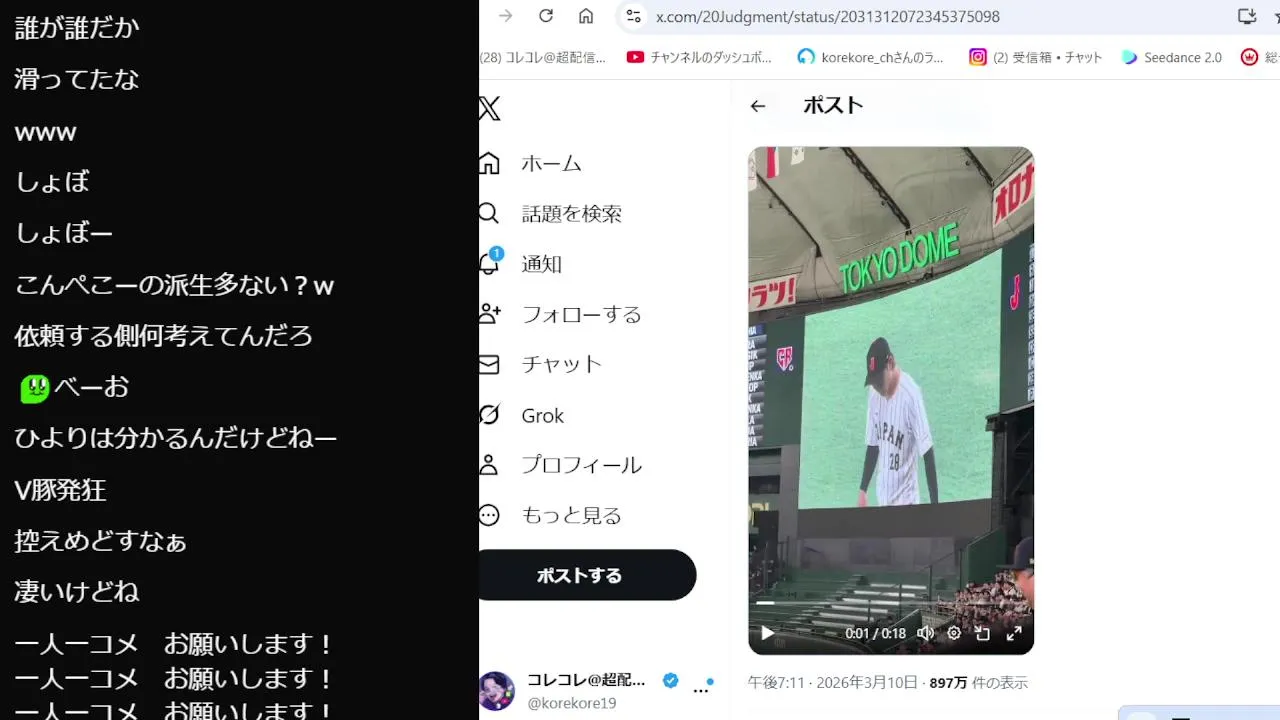
Task: Click the red bookmark icon after Seedance
Action: coord(1249,57)
